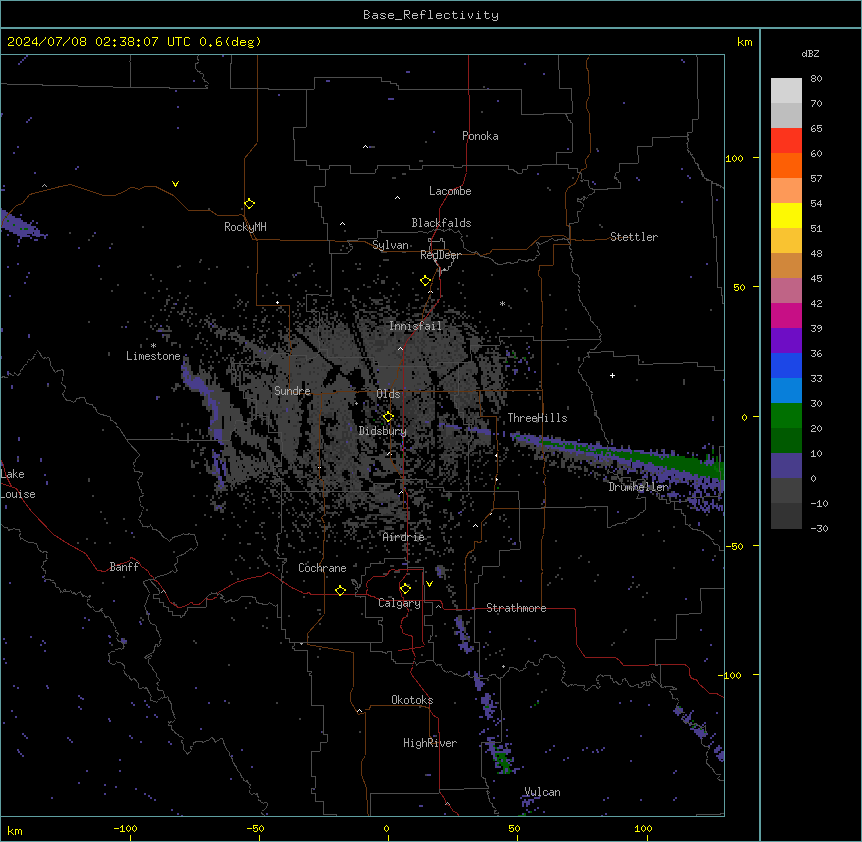The image size is (862, 842).
Task: Select the green 30-20 dBZ legend swatch
Action: [x=786, y=416]
